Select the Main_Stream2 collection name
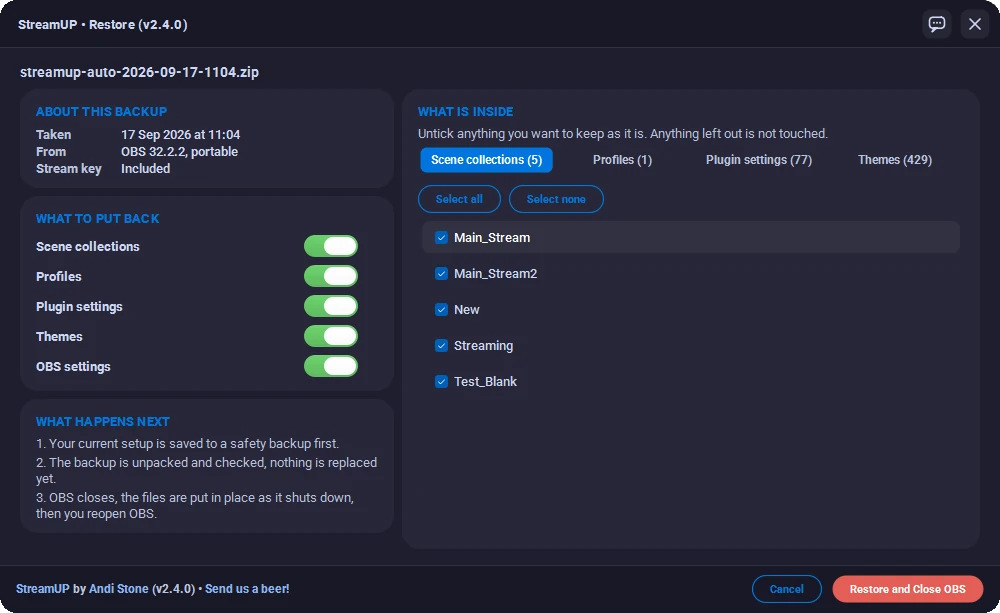Screen dimensions: 1000x613 click(x=496, y=274)
